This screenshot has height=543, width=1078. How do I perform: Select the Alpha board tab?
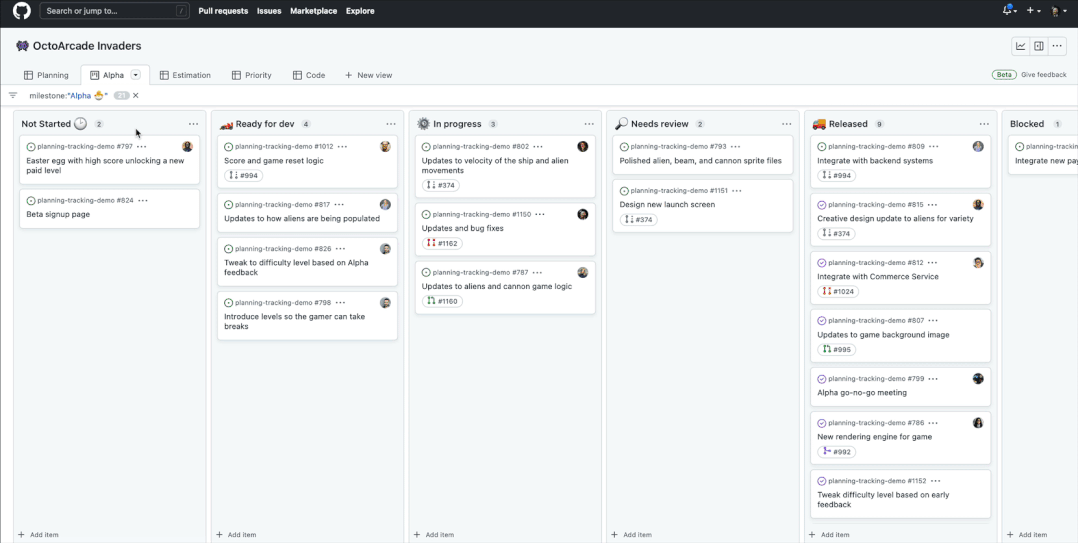107,75
